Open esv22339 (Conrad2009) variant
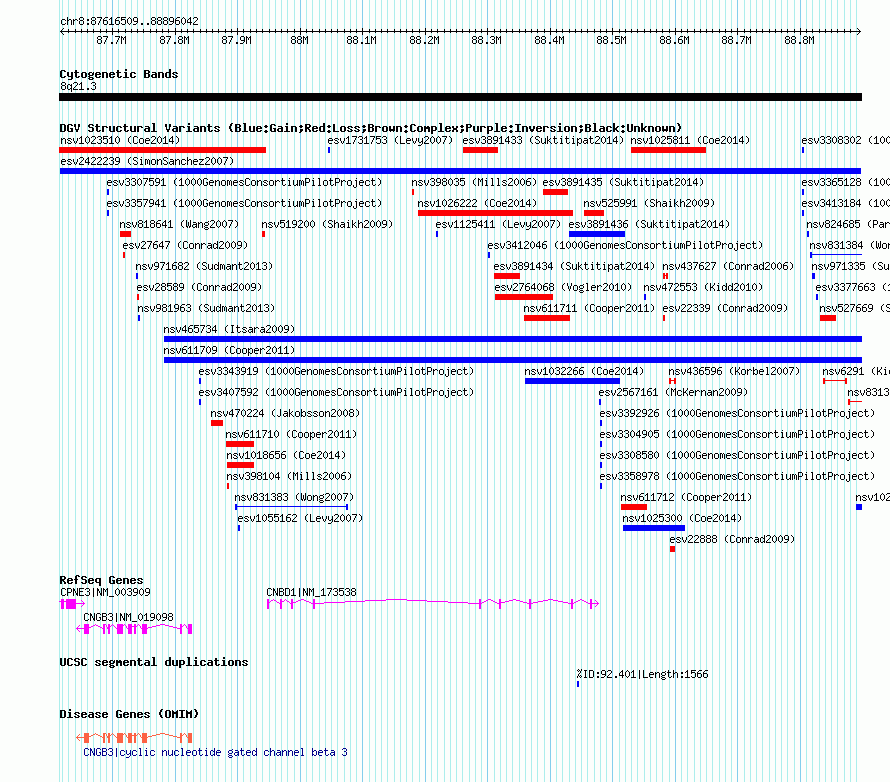Viewport: 890px width, 782px height. coord(725,308)
